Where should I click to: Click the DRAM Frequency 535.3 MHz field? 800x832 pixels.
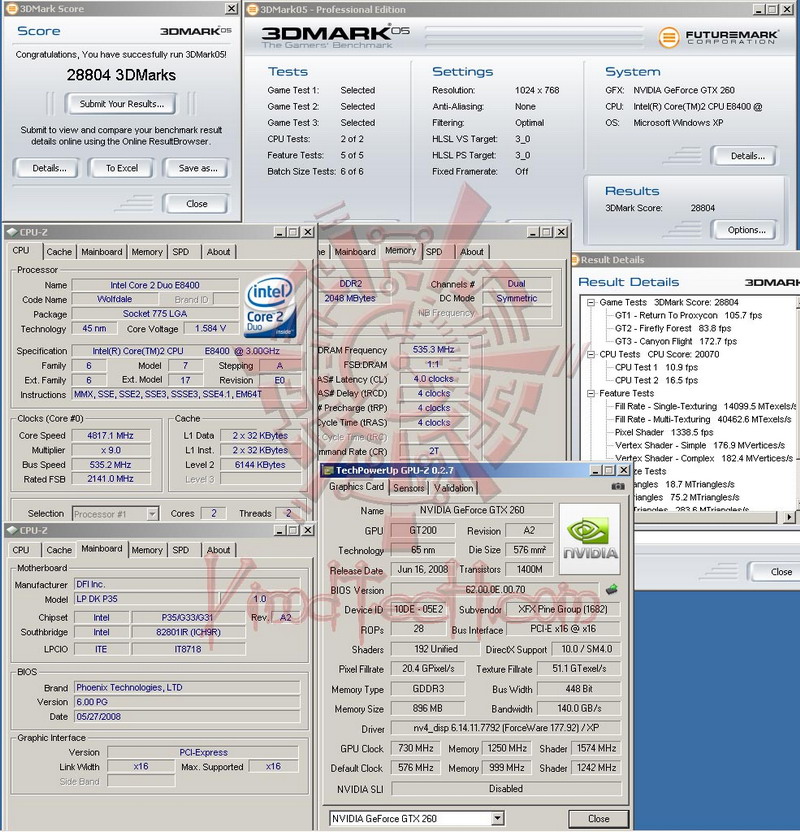(433, 350)
